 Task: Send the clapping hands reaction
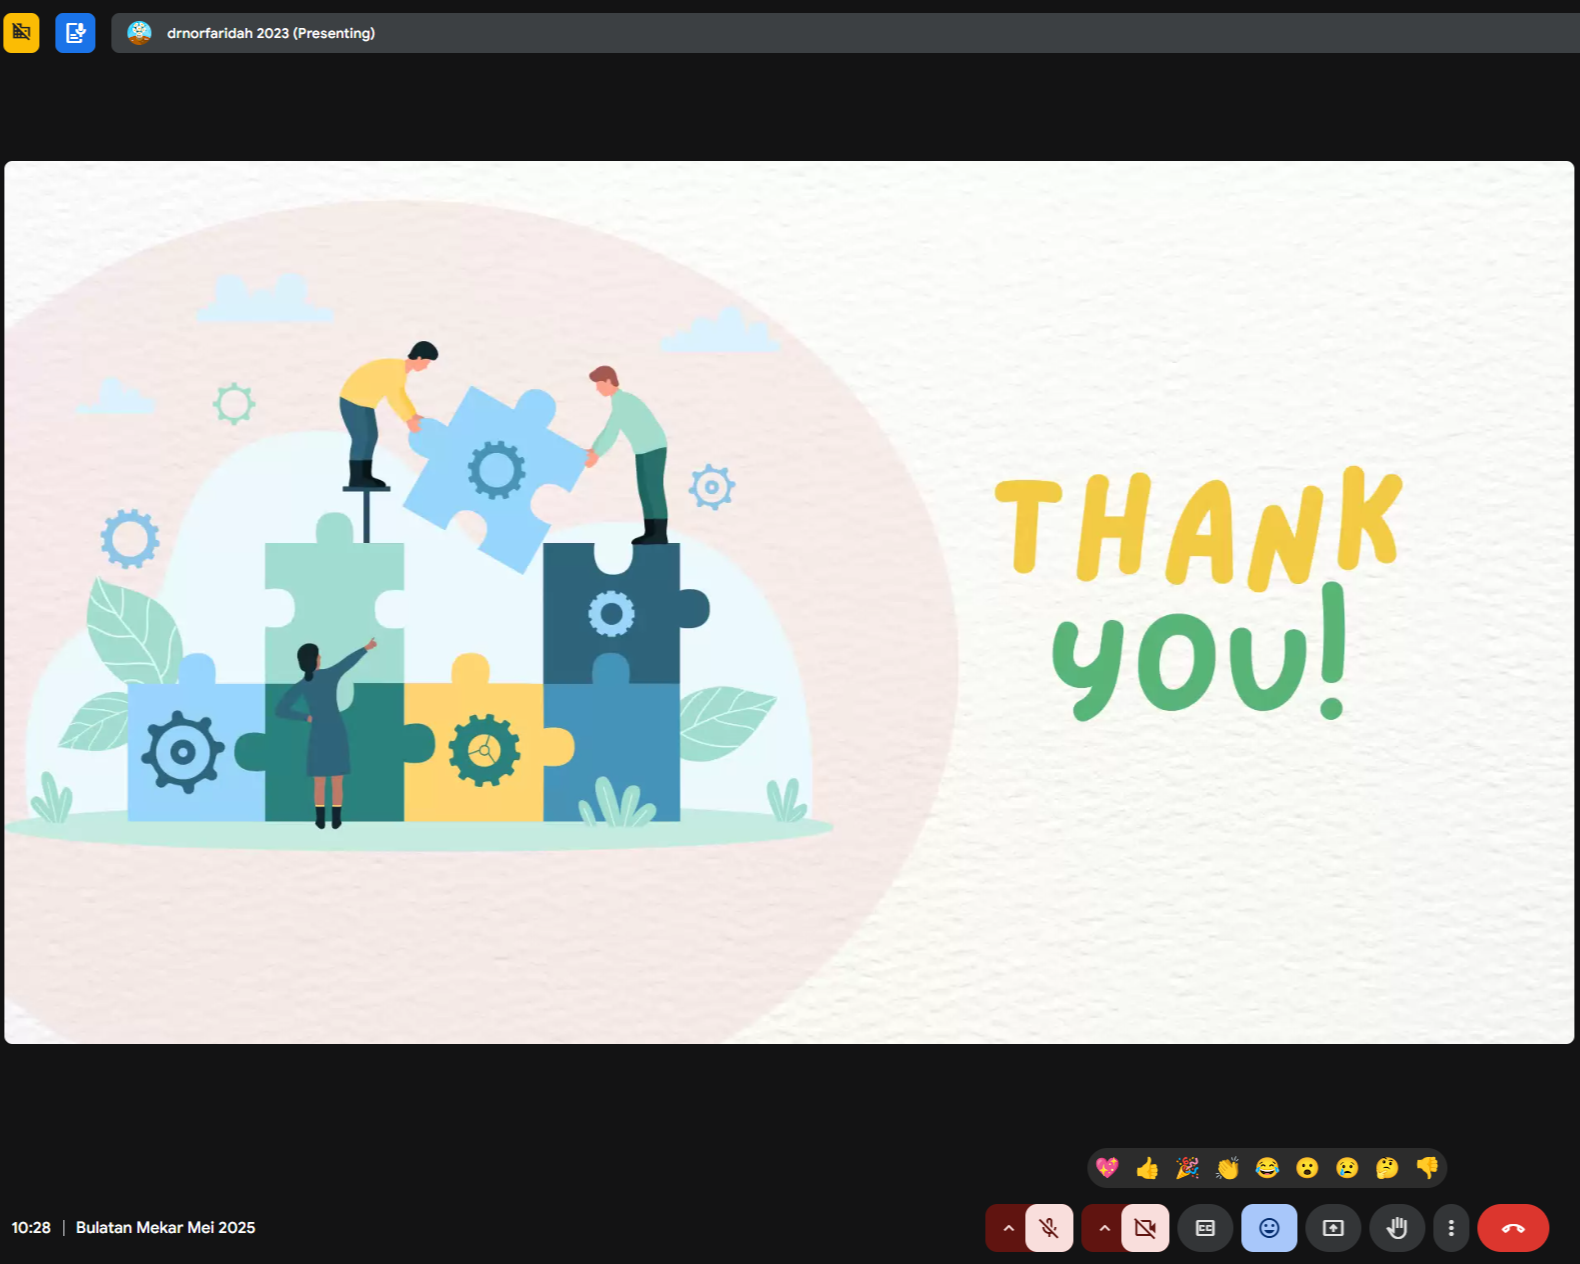coord(1227,1168)
